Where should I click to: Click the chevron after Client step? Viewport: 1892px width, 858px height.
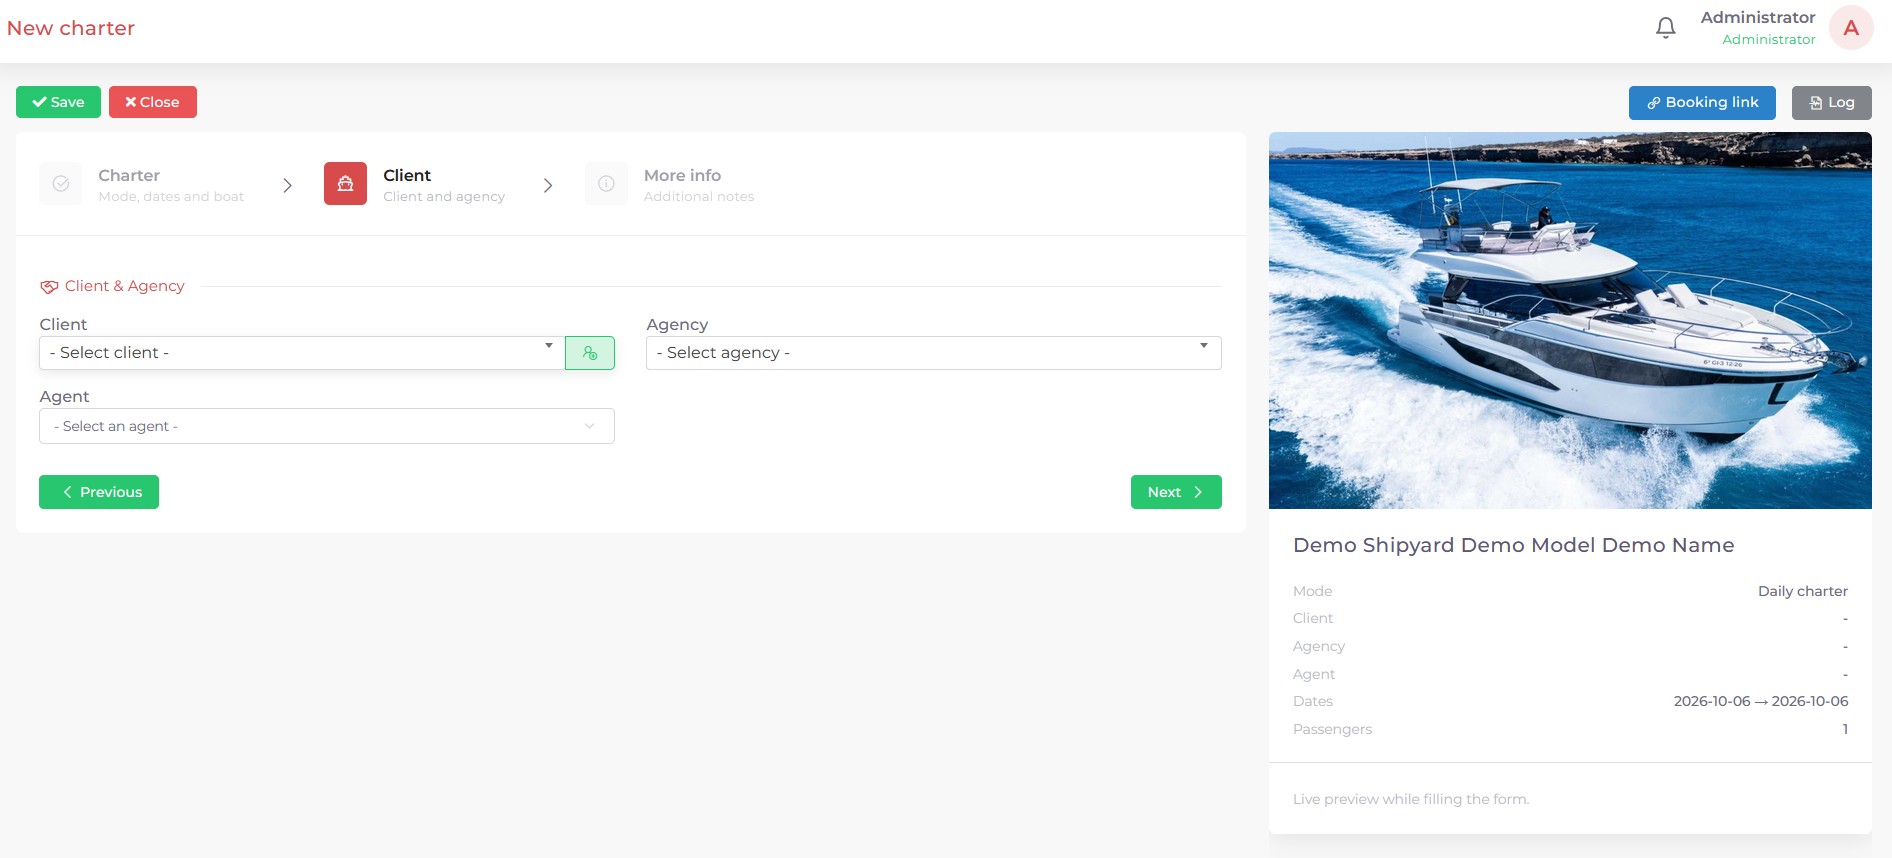tap(548, 185)
